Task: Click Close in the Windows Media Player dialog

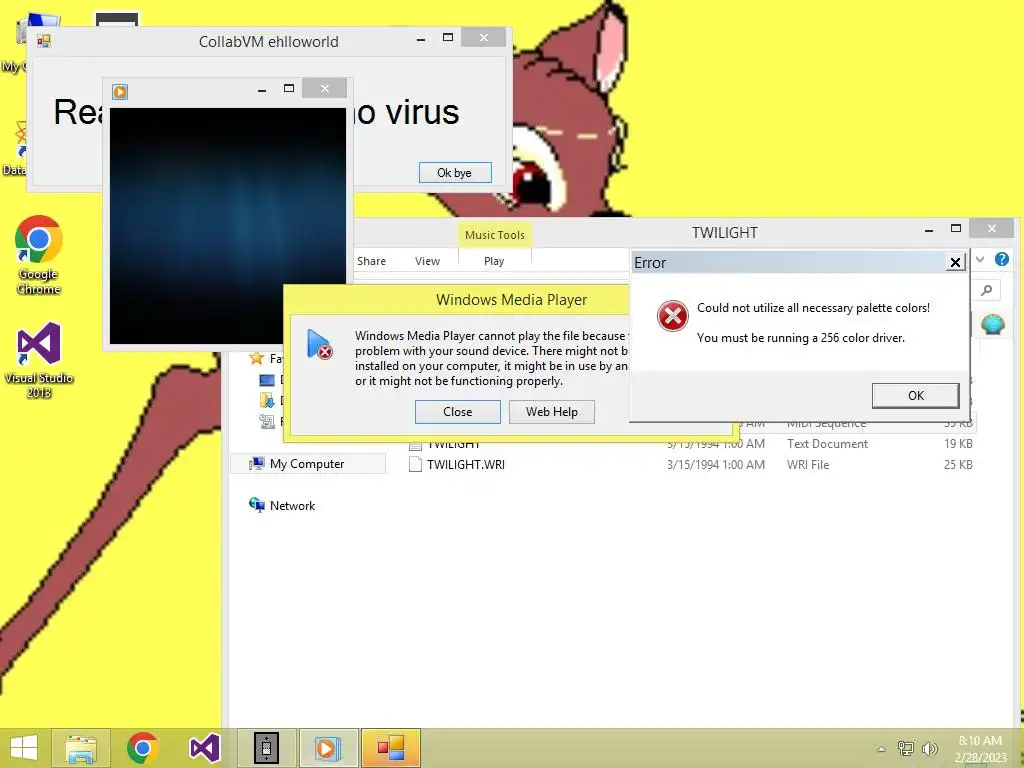Action: click(458, 412)
